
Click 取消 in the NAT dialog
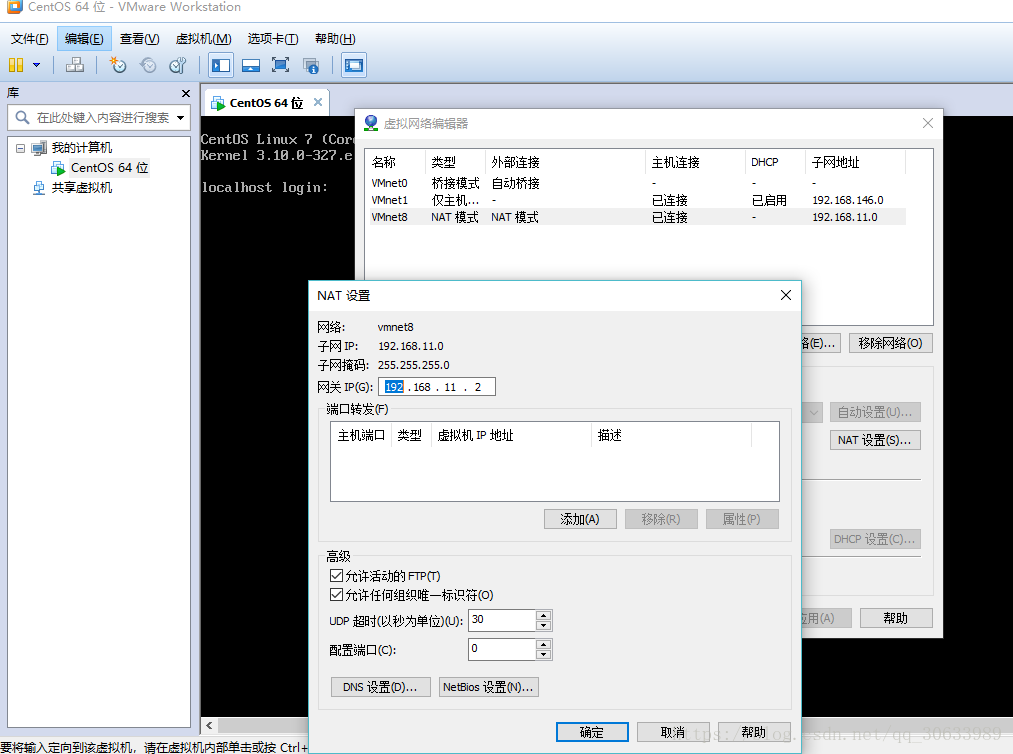tap(673, 732)
